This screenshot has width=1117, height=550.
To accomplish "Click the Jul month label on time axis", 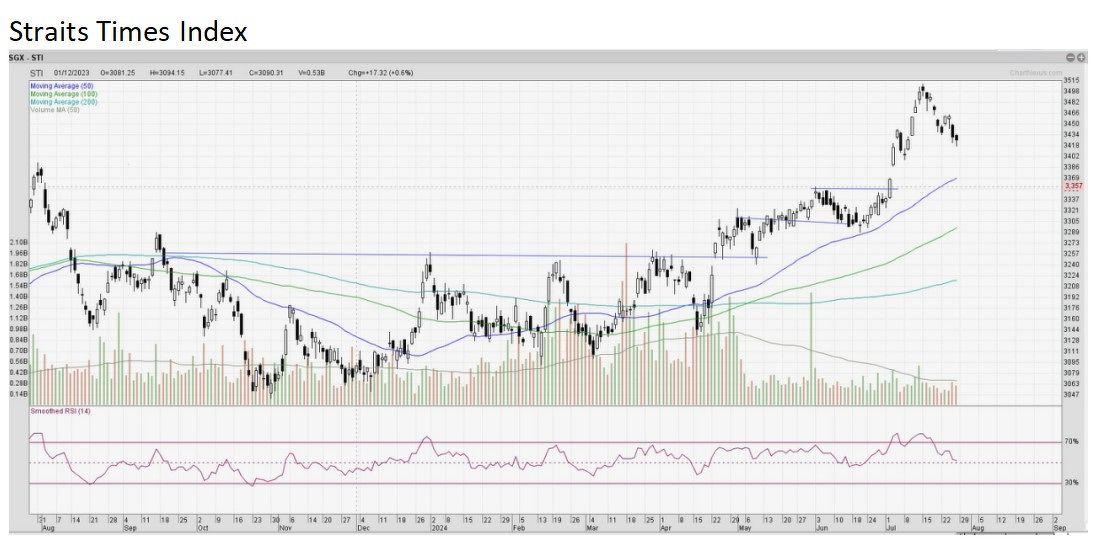I will point(889,527).
